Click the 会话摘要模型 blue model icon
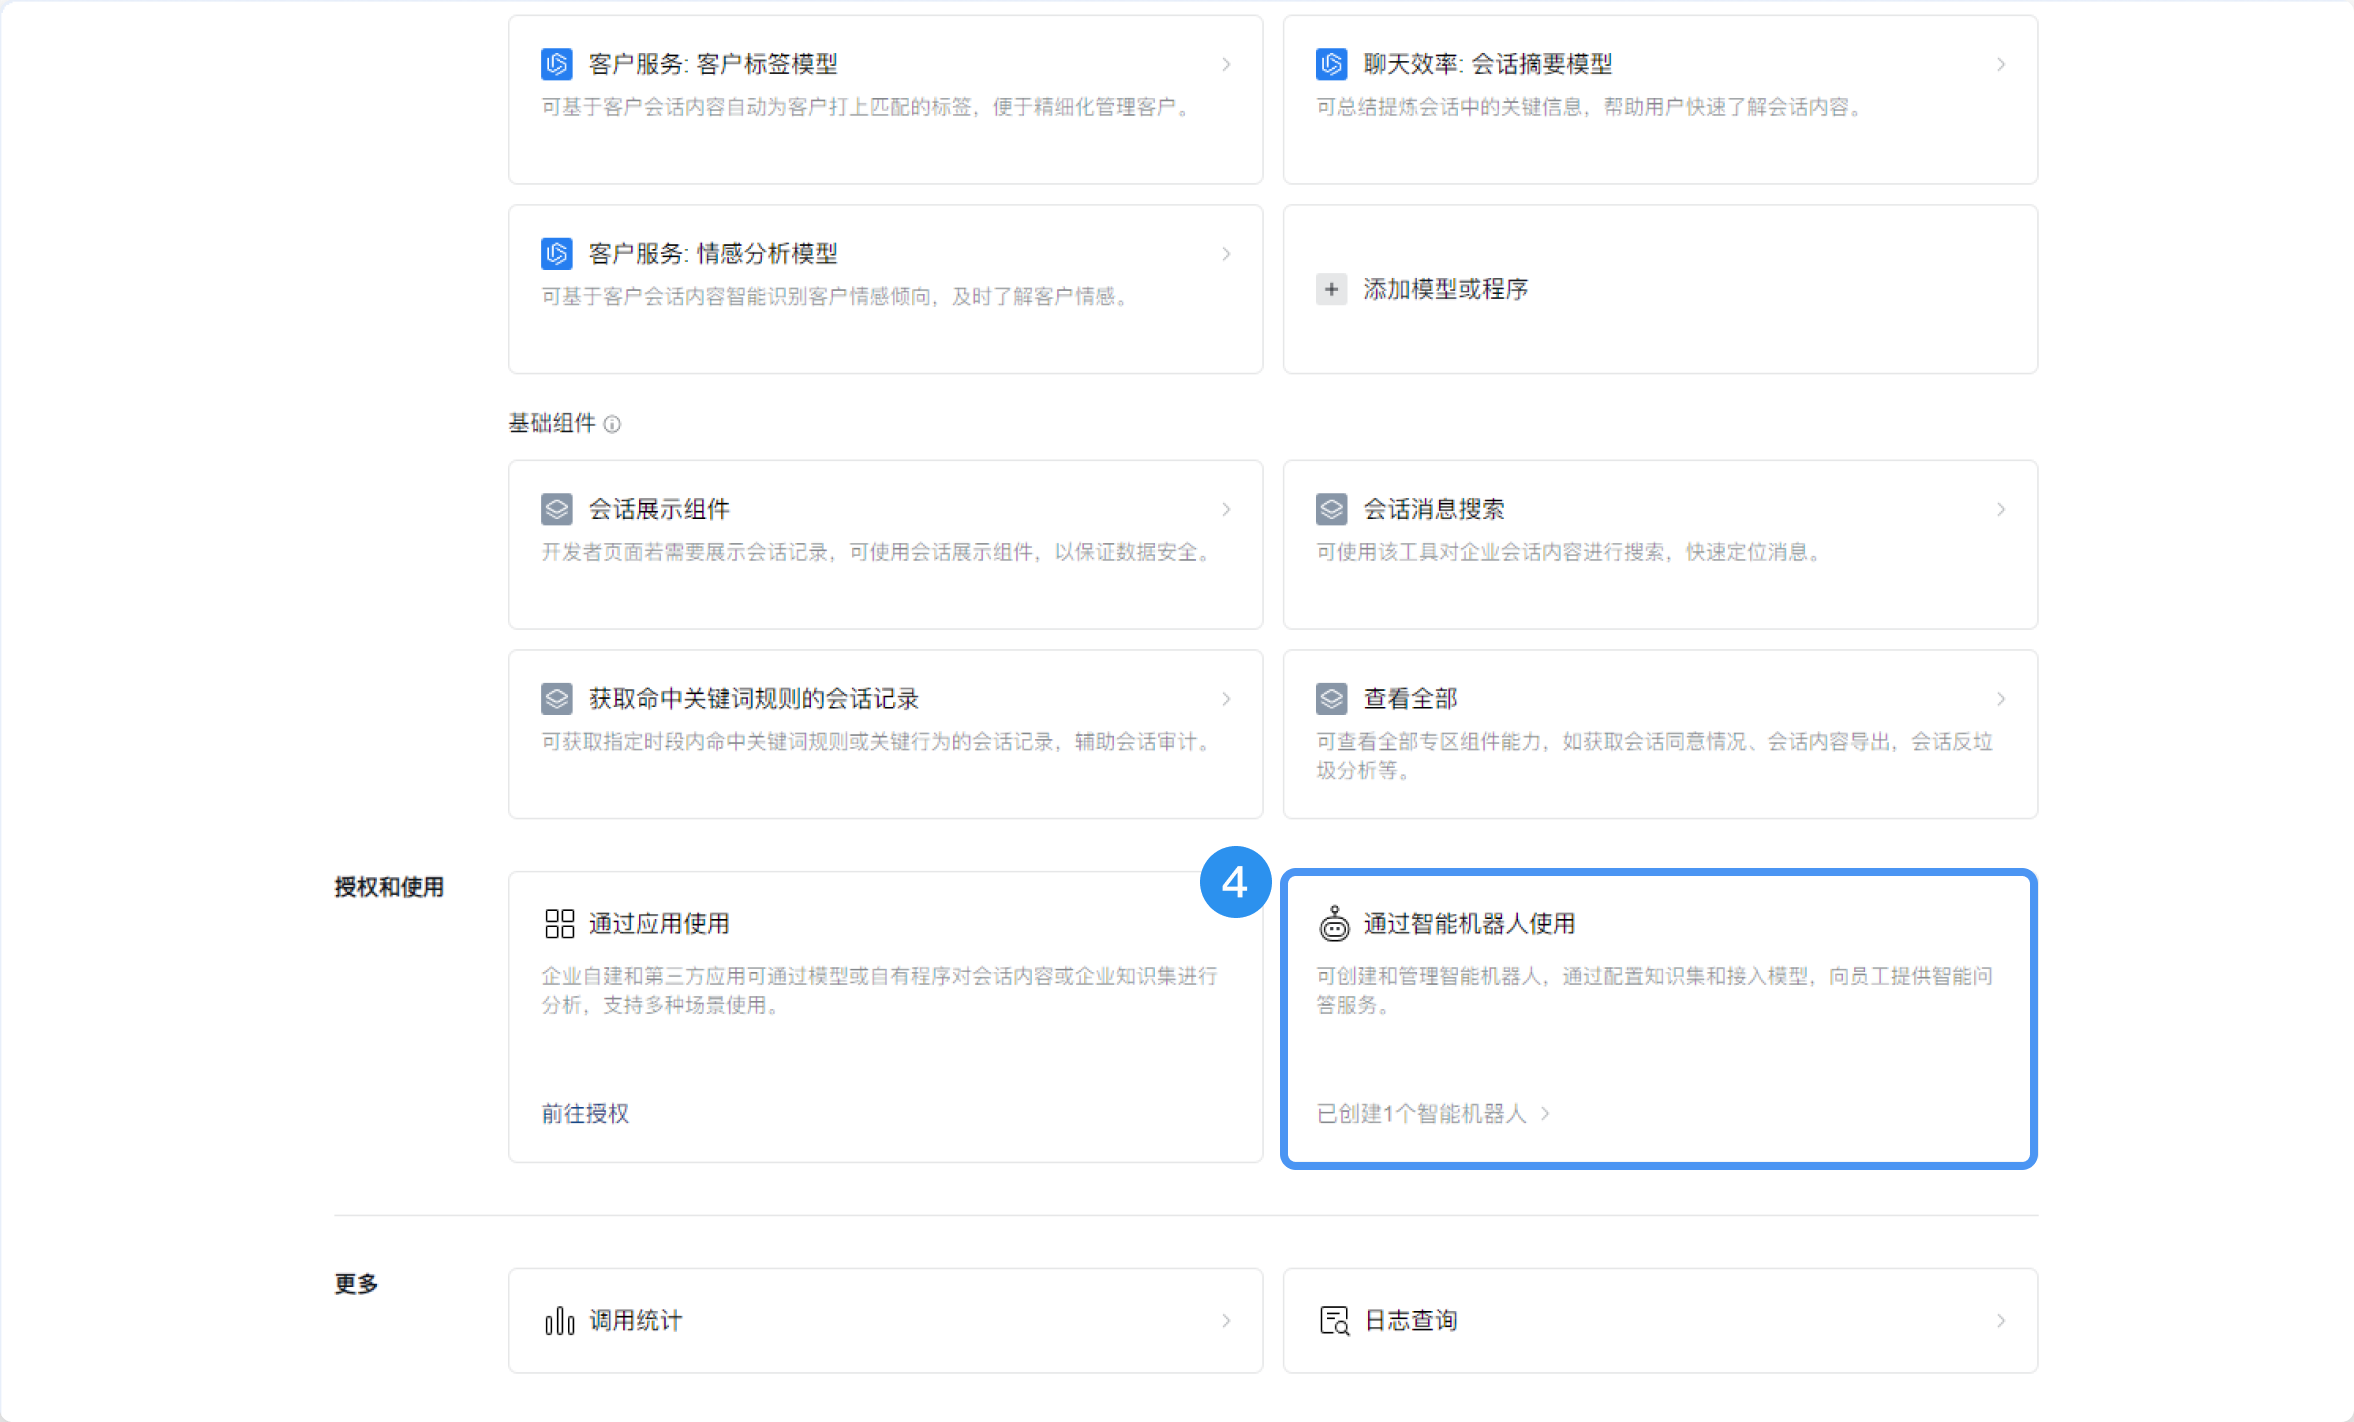The width and height of the screenshot is (2354, 1422). tap(1331, 64)
